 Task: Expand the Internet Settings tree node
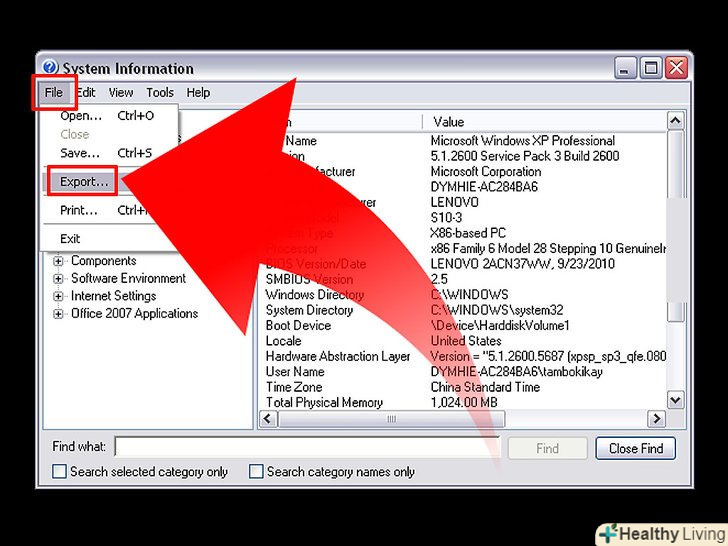(58, 296)
